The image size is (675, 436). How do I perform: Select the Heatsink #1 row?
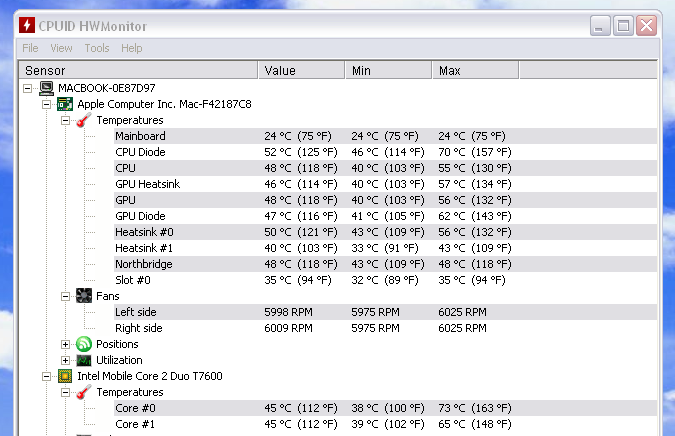pyautogui.click(x=385, y=248)
